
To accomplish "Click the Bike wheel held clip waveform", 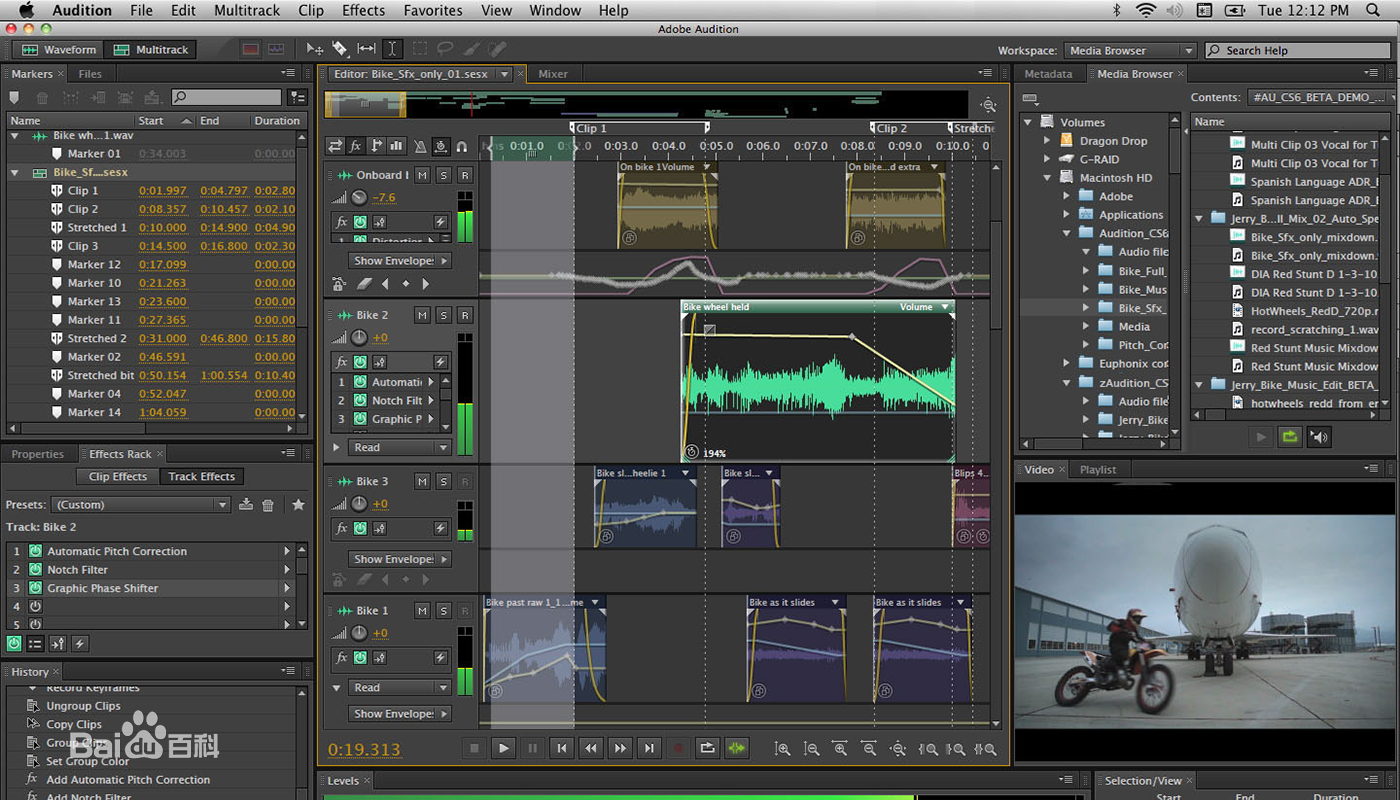I will tap(818, 387).
